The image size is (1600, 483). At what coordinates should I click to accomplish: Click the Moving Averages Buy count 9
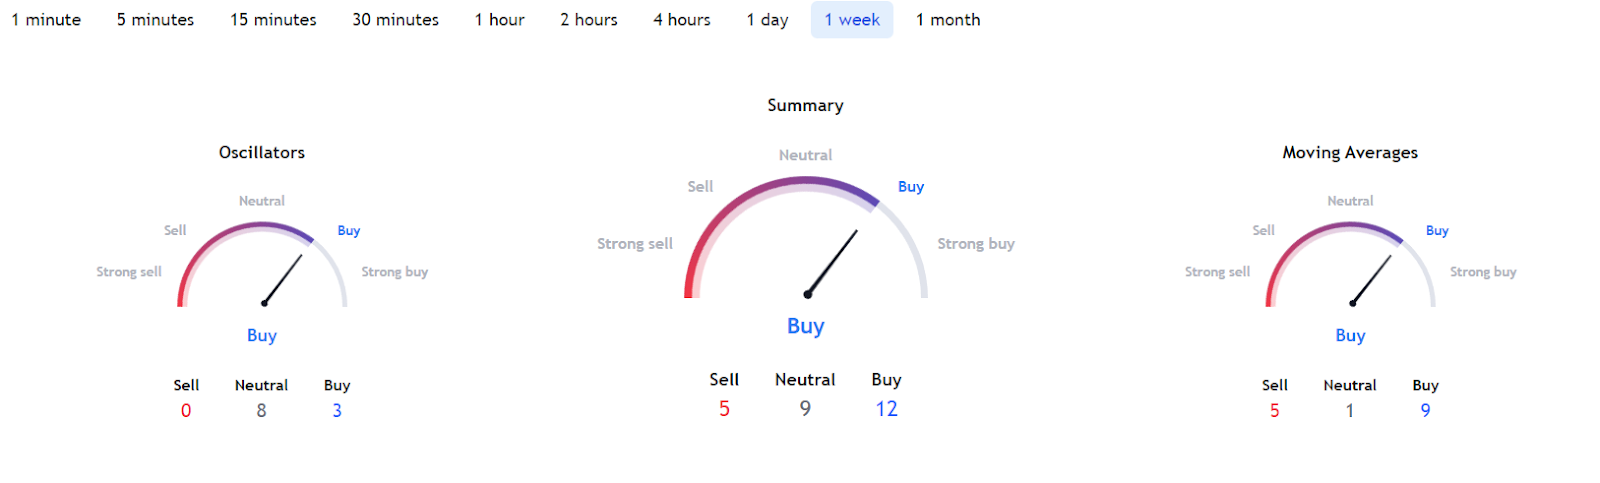(1425, 411)
